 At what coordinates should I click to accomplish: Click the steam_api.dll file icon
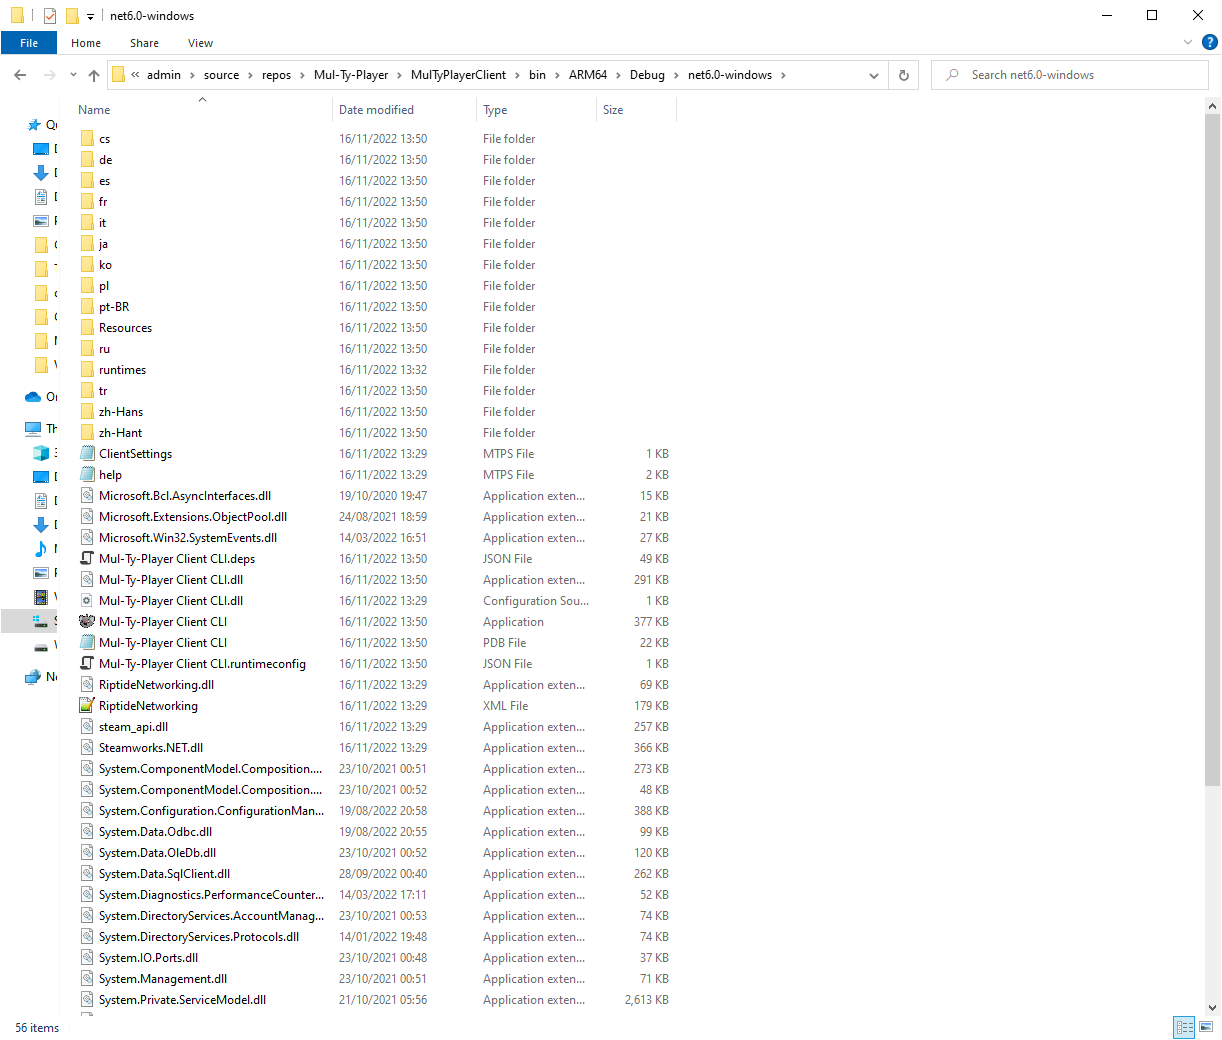(x=87, y=727)
